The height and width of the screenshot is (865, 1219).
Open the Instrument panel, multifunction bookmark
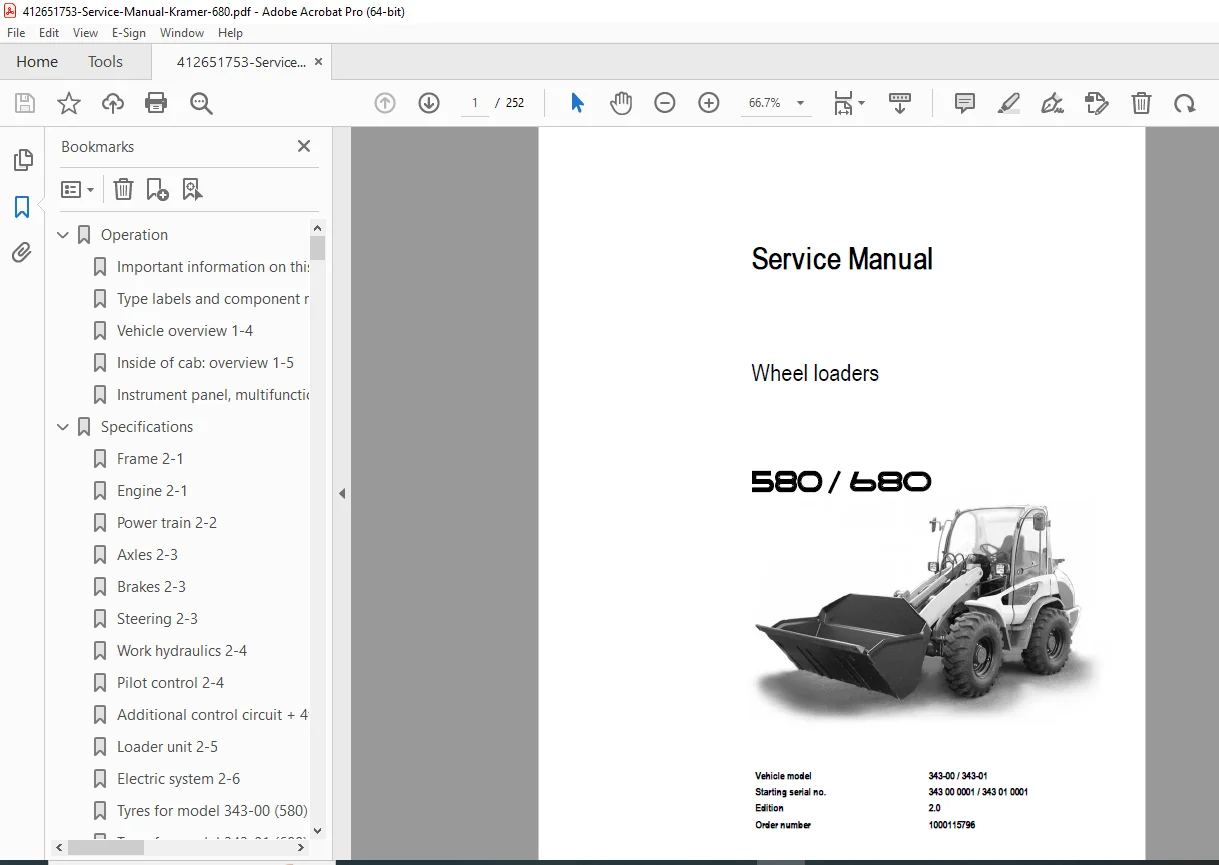click(x=213, y=395)
